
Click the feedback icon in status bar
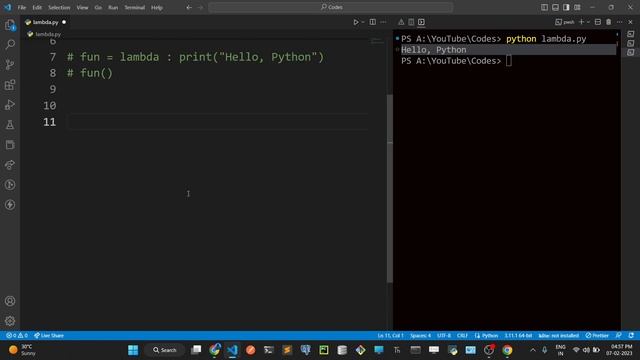point(619,336)
